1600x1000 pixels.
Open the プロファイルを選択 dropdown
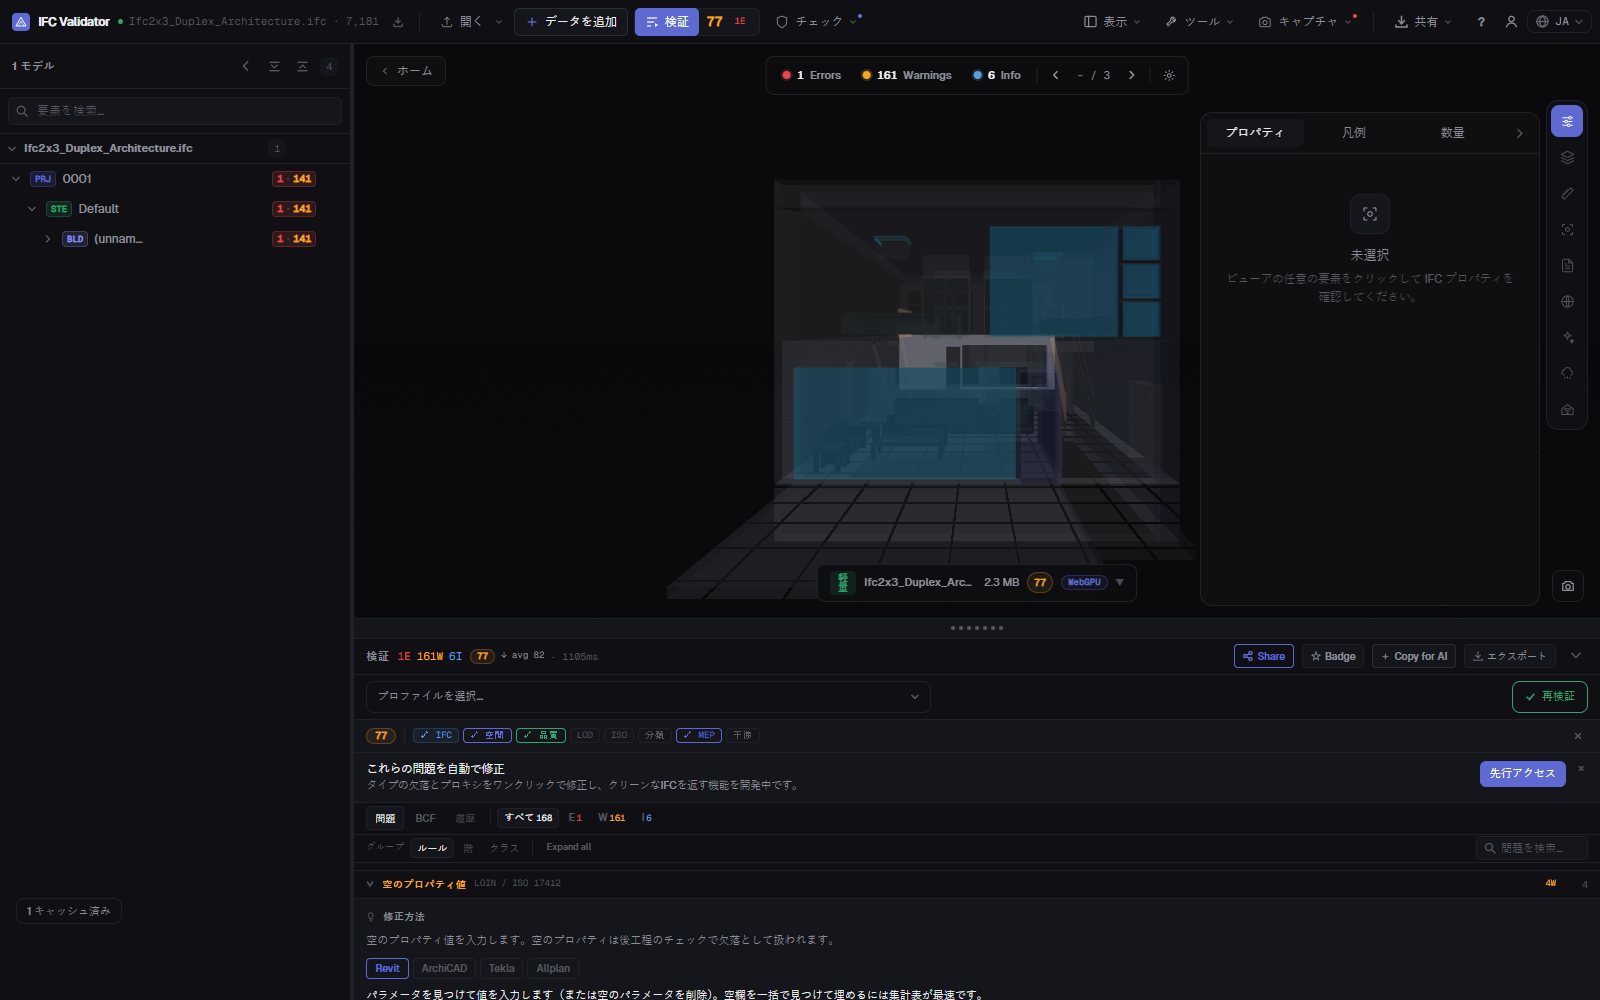(x=648, y=697)
